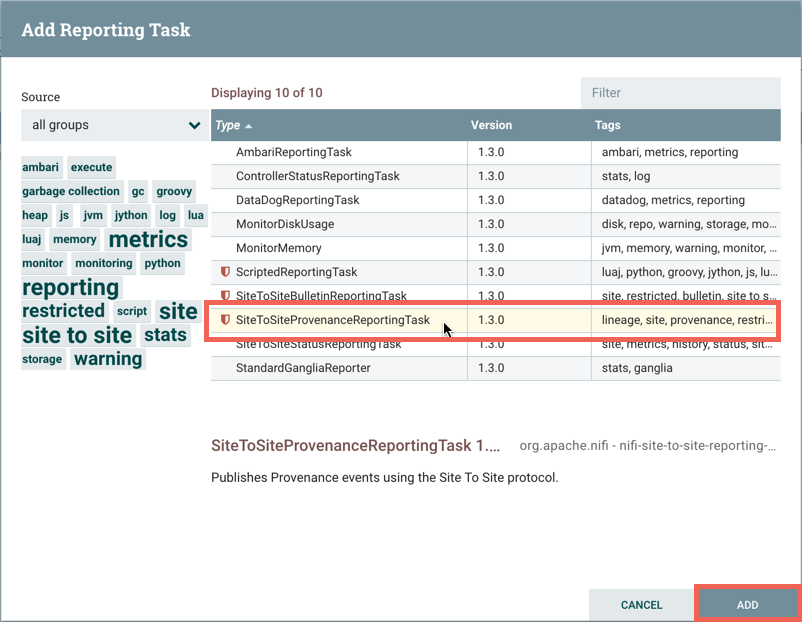802x622 pixels.
Task: Filter by the ambari tag
Action: 41,167
